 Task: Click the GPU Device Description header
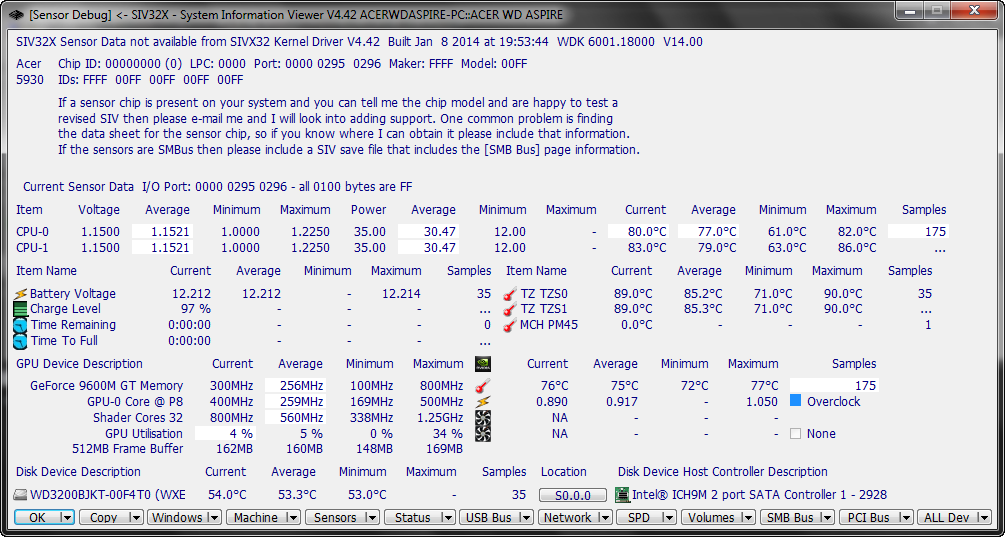[79, 364]
